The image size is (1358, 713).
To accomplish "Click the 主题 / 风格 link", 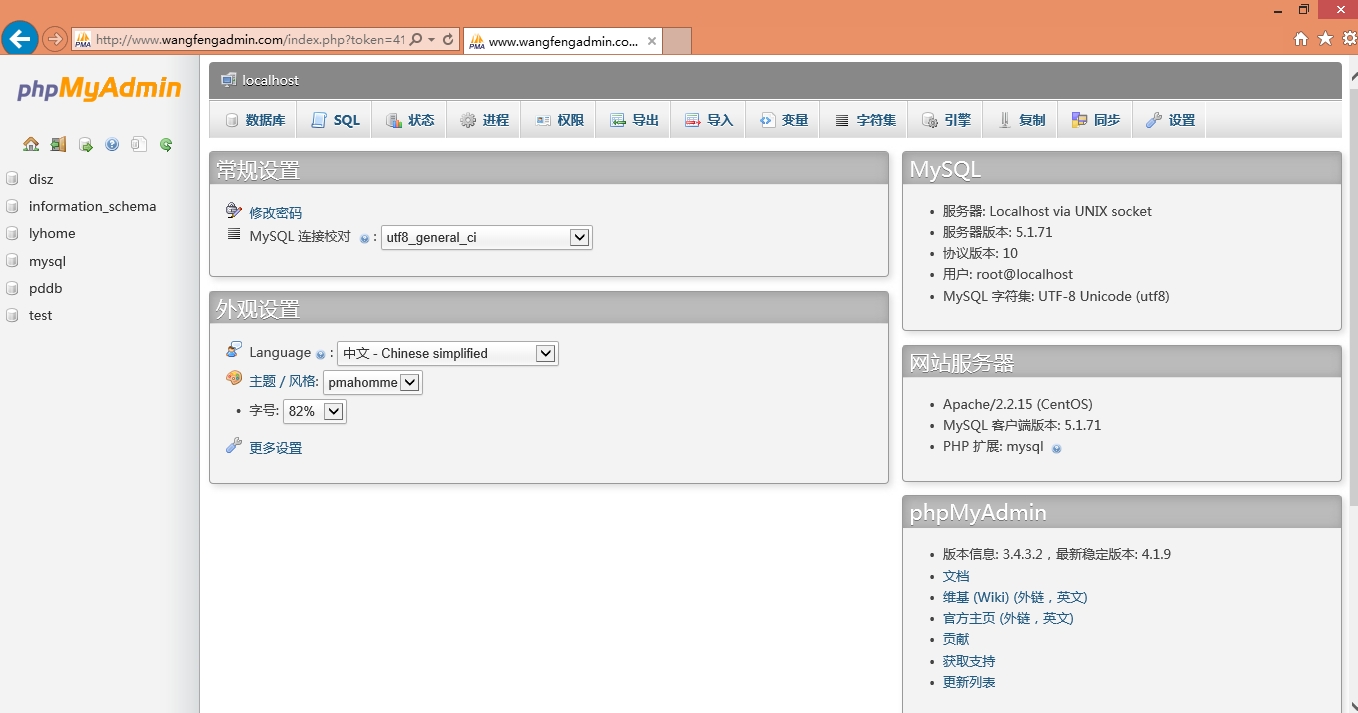I will 284,381.
